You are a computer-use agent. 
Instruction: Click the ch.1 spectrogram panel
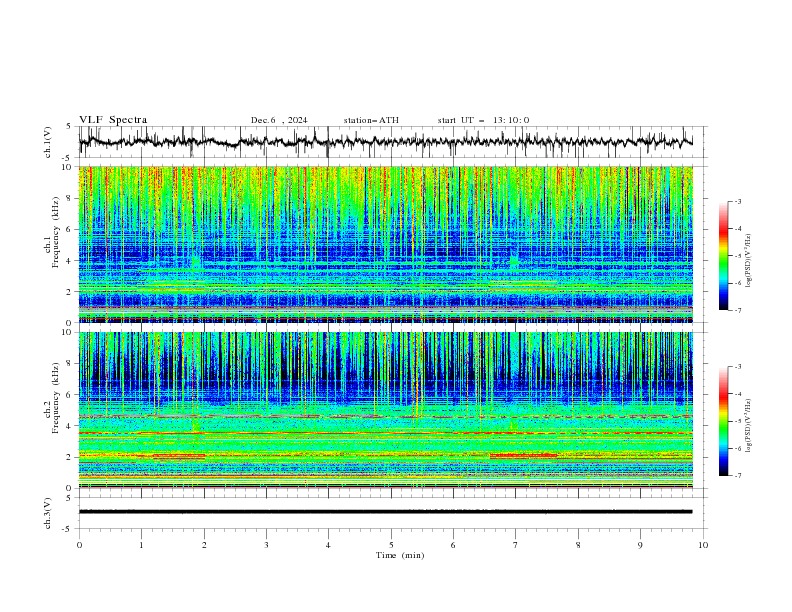(386, 244)
